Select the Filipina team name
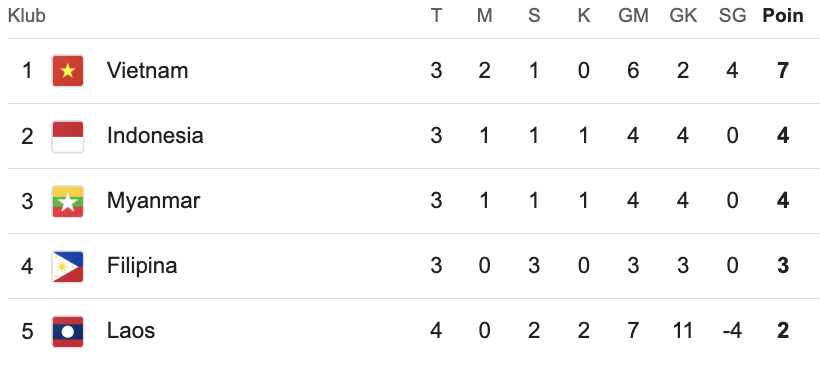The width and height of the screenshot is (820, 366). (x=142, y=266)
